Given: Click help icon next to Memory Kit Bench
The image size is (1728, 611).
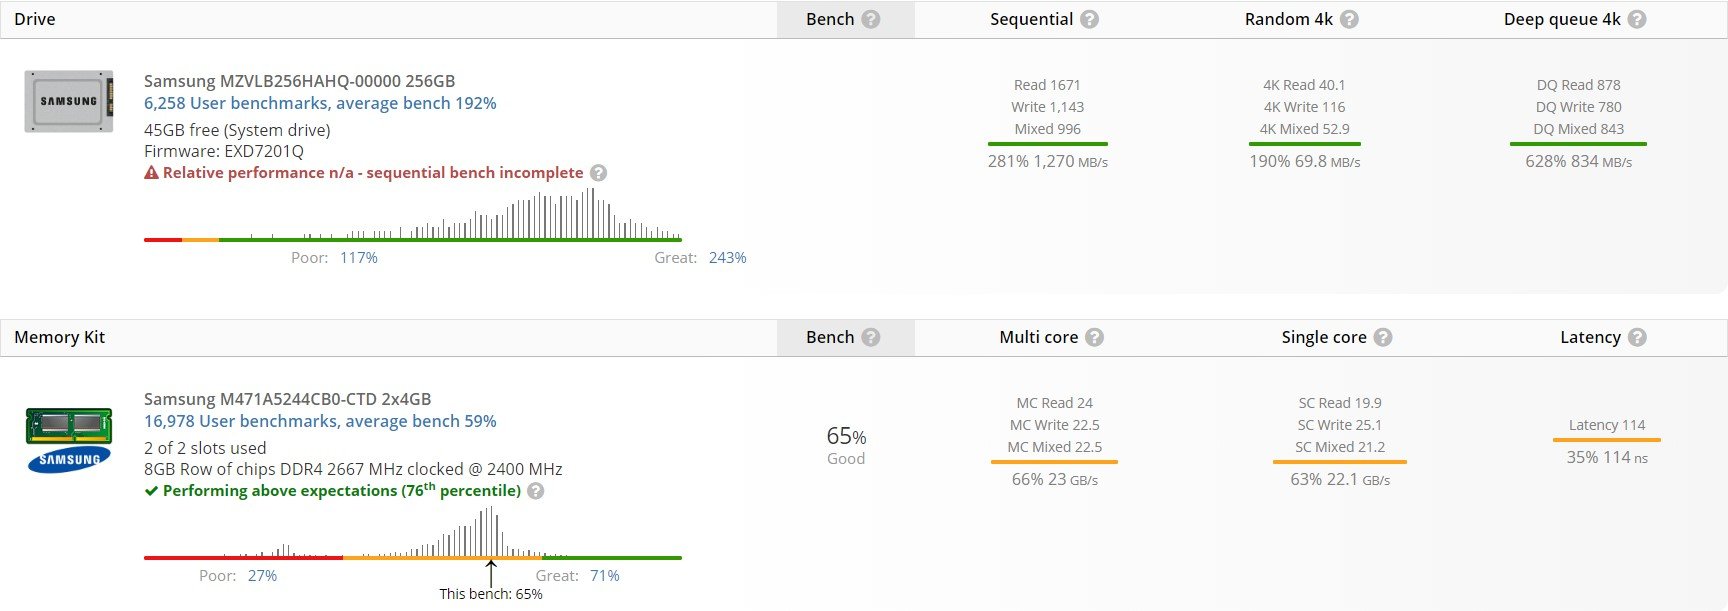Looking at the screenshot, I should point(871,337).
